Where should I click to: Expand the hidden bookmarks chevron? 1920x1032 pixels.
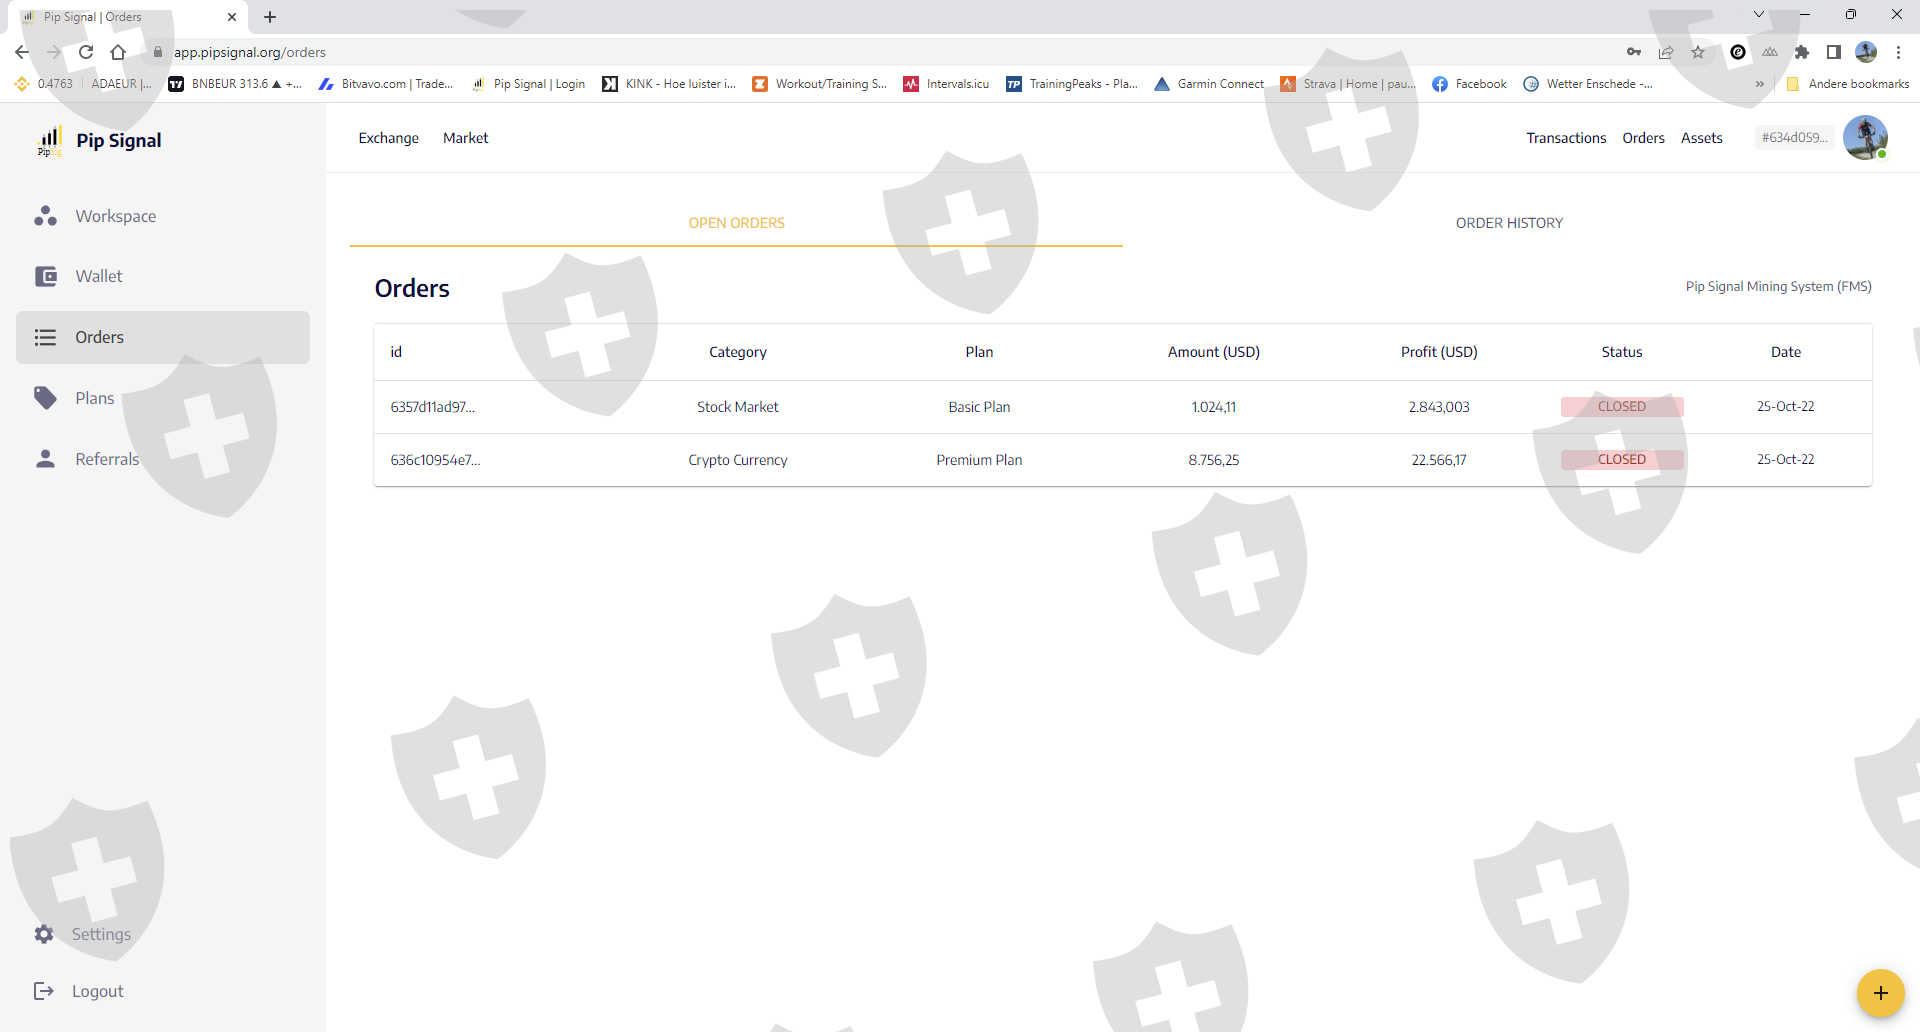click(x=1759, y=84)
